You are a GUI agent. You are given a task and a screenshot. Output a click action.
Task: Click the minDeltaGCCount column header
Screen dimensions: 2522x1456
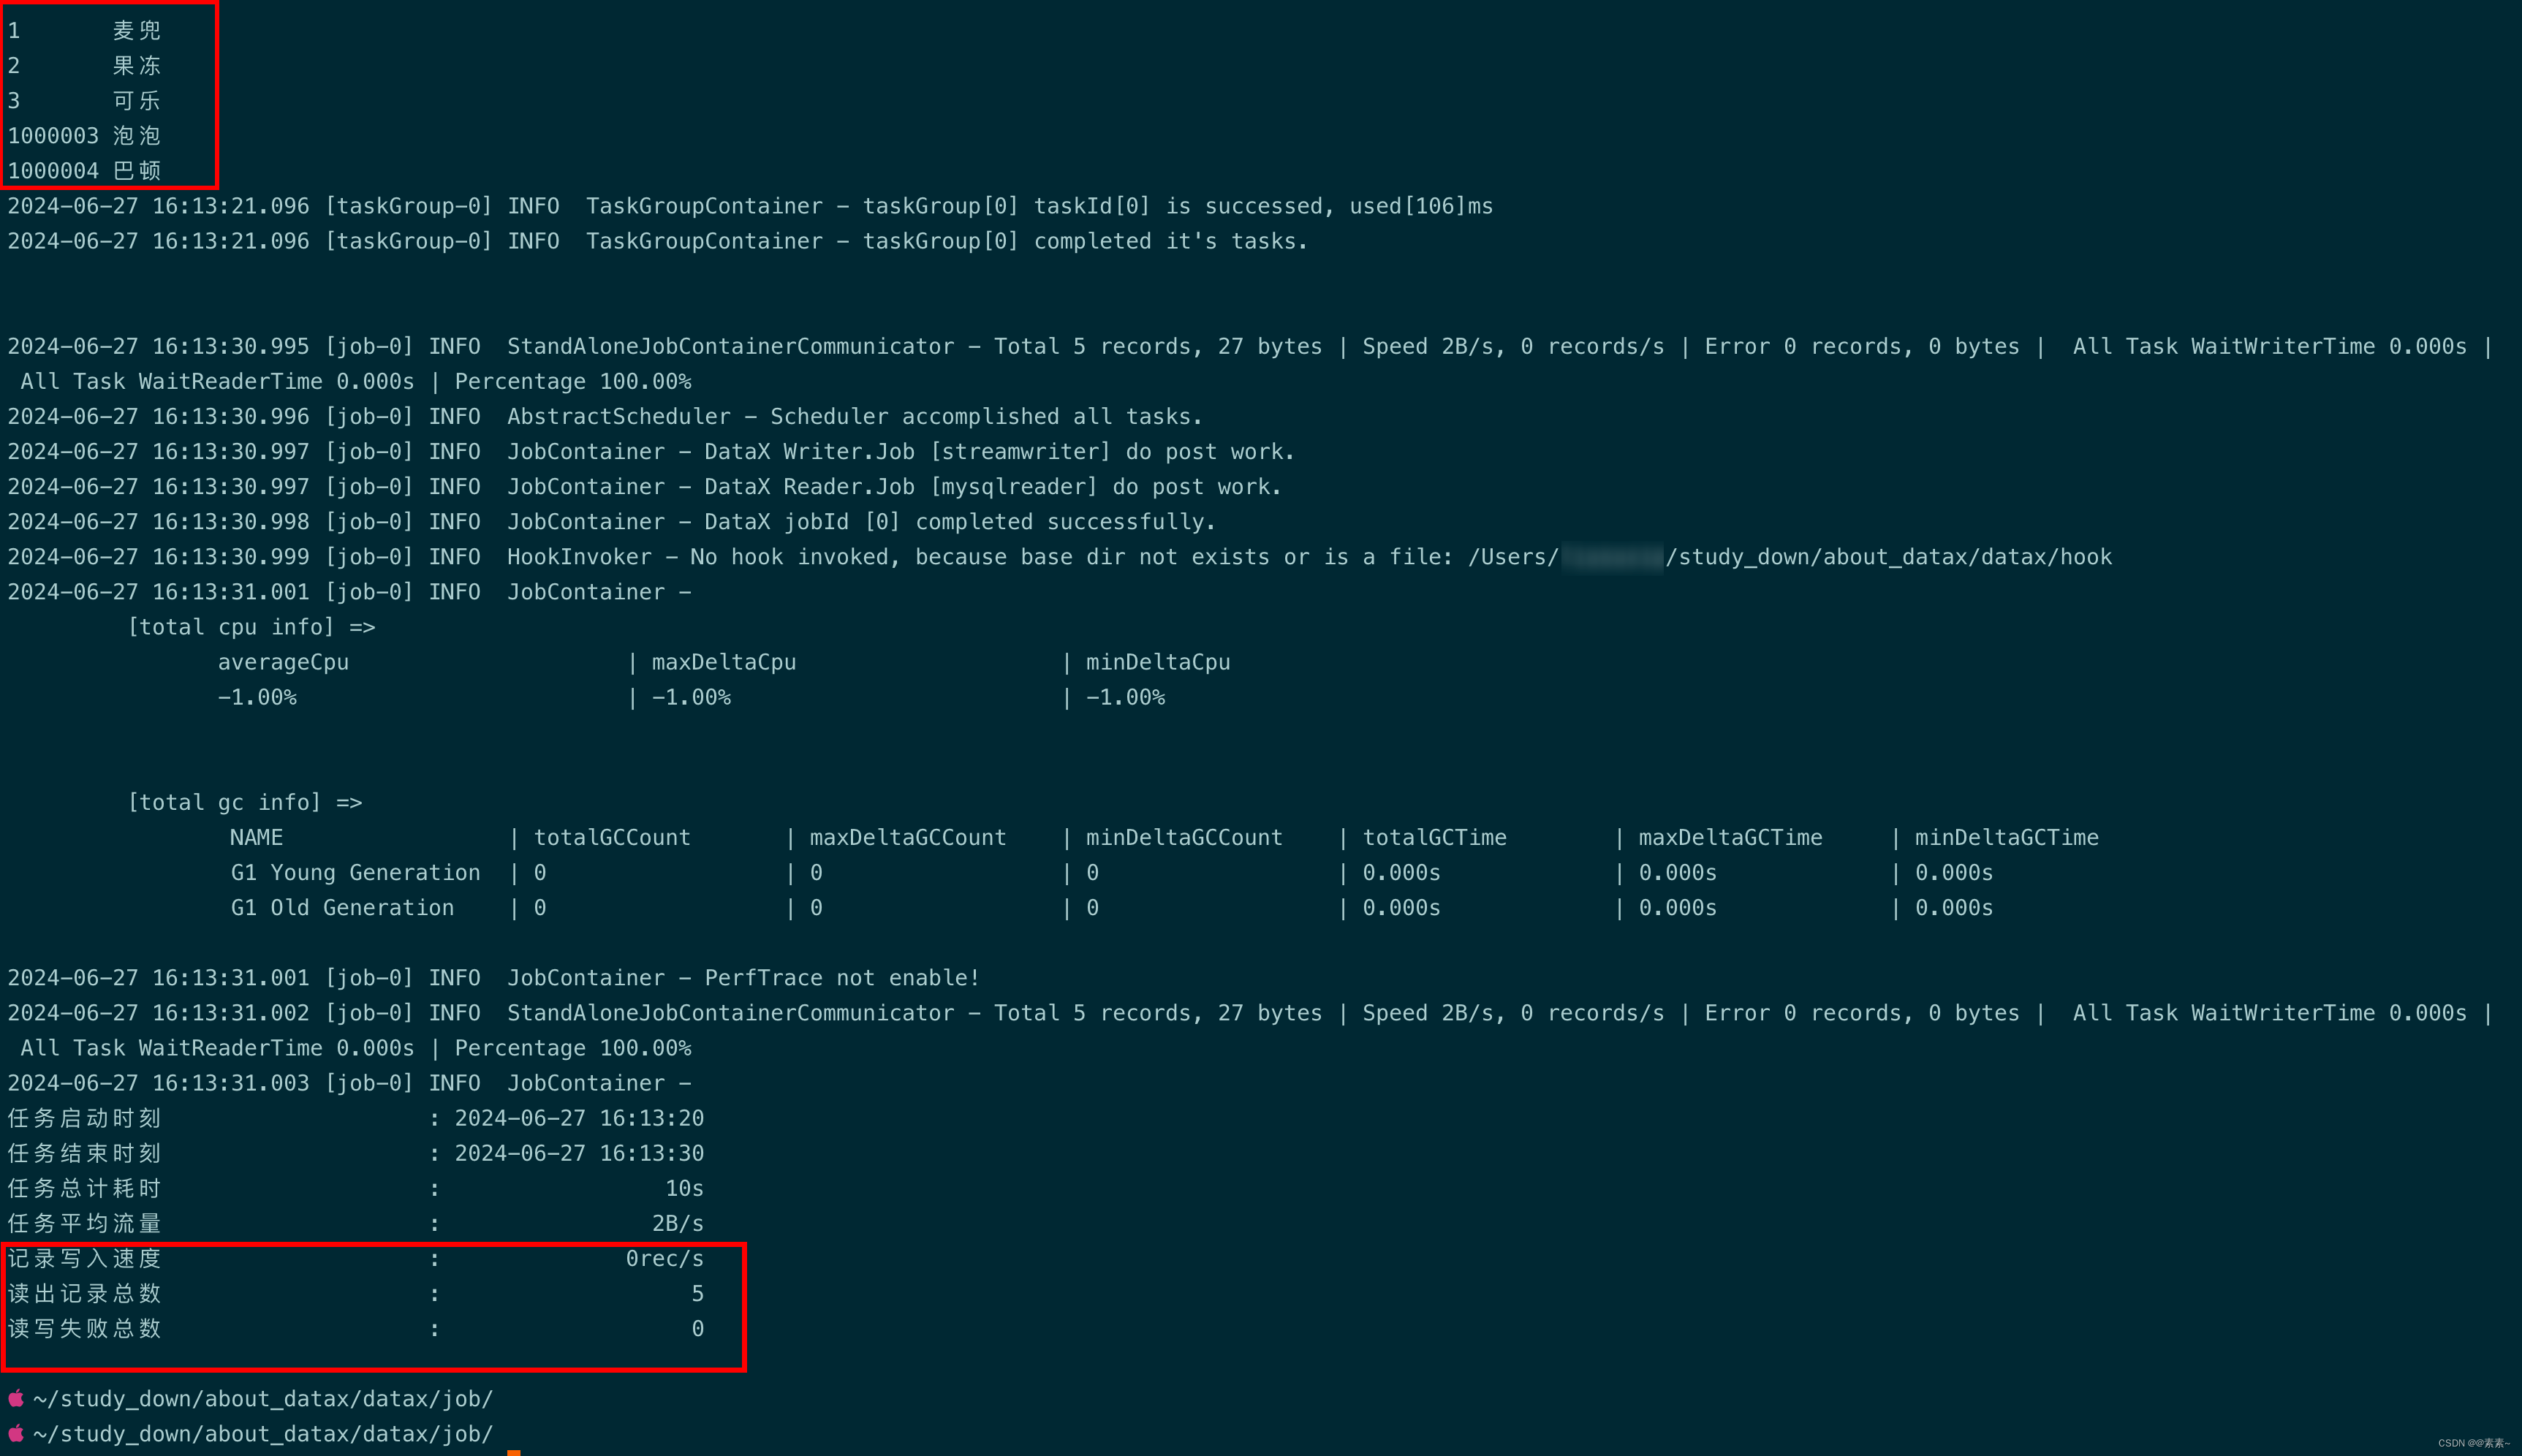point(1184,837)
